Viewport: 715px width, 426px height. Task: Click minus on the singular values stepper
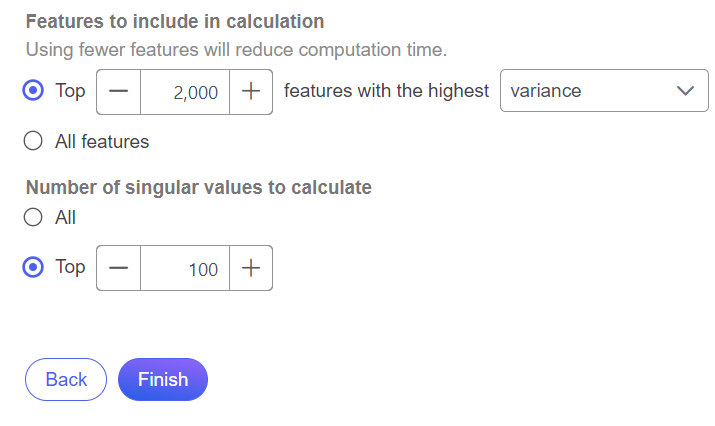pos(119,268)
